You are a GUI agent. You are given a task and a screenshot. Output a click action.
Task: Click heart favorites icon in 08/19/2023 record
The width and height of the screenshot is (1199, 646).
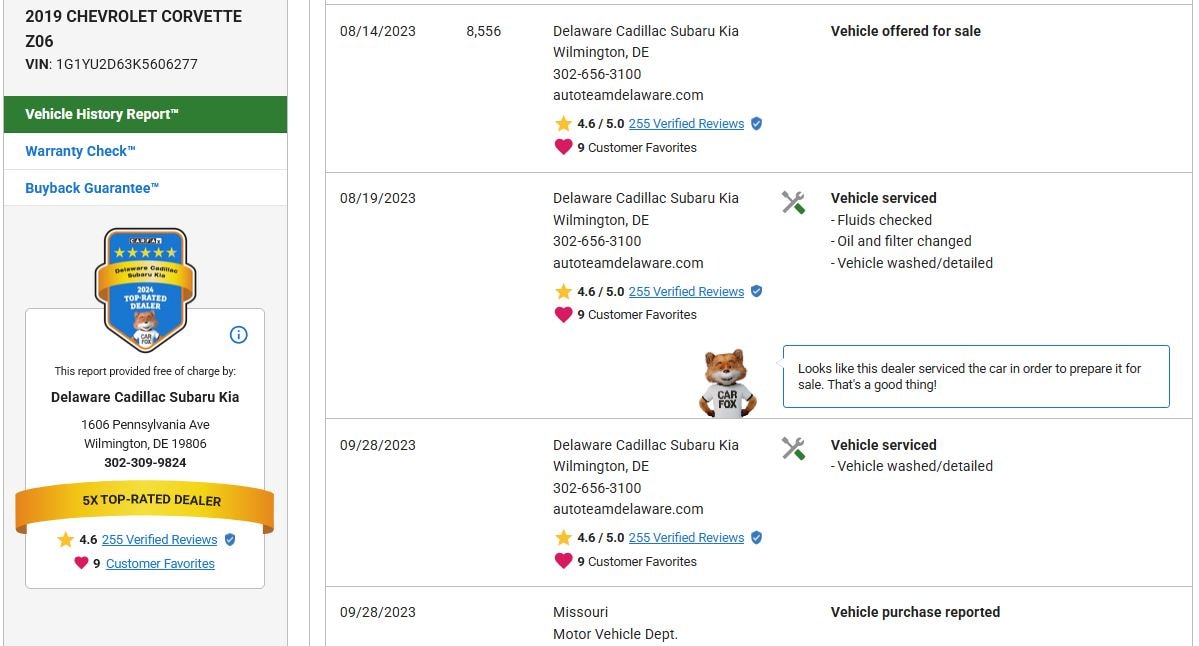click(x=563, y=314)
